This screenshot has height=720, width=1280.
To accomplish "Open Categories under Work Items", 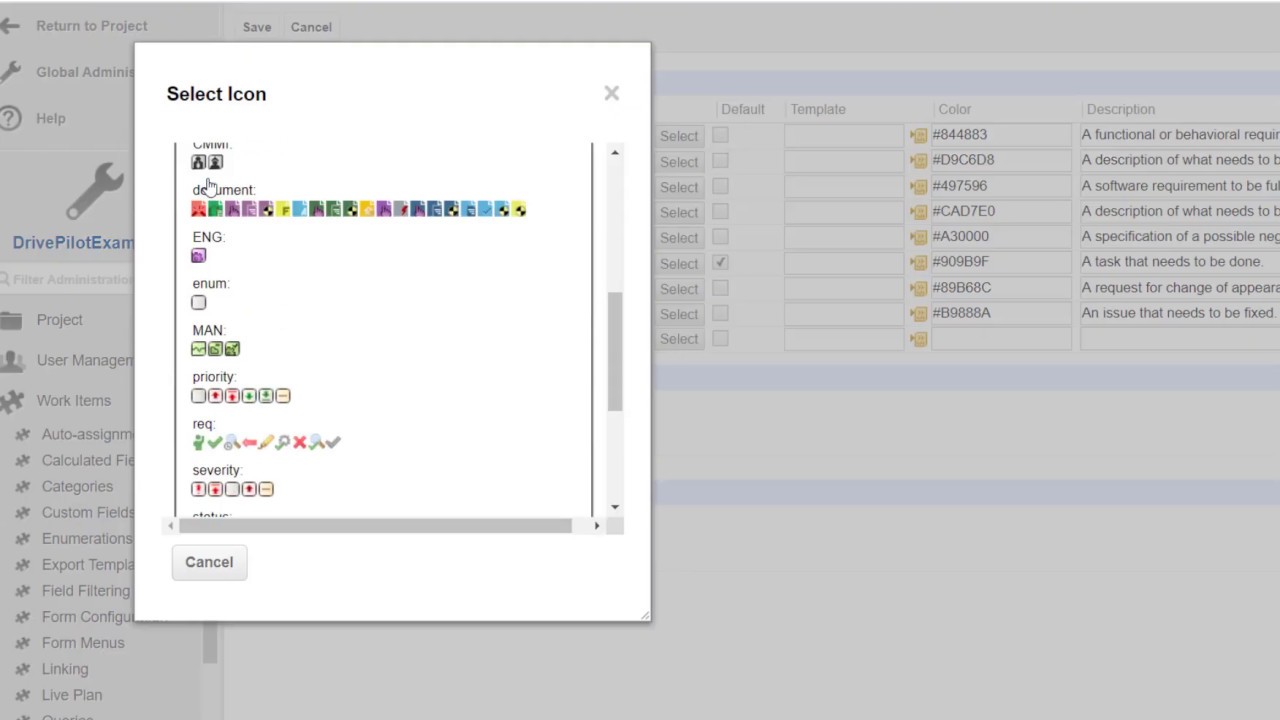I will click(x=77, y=486).
